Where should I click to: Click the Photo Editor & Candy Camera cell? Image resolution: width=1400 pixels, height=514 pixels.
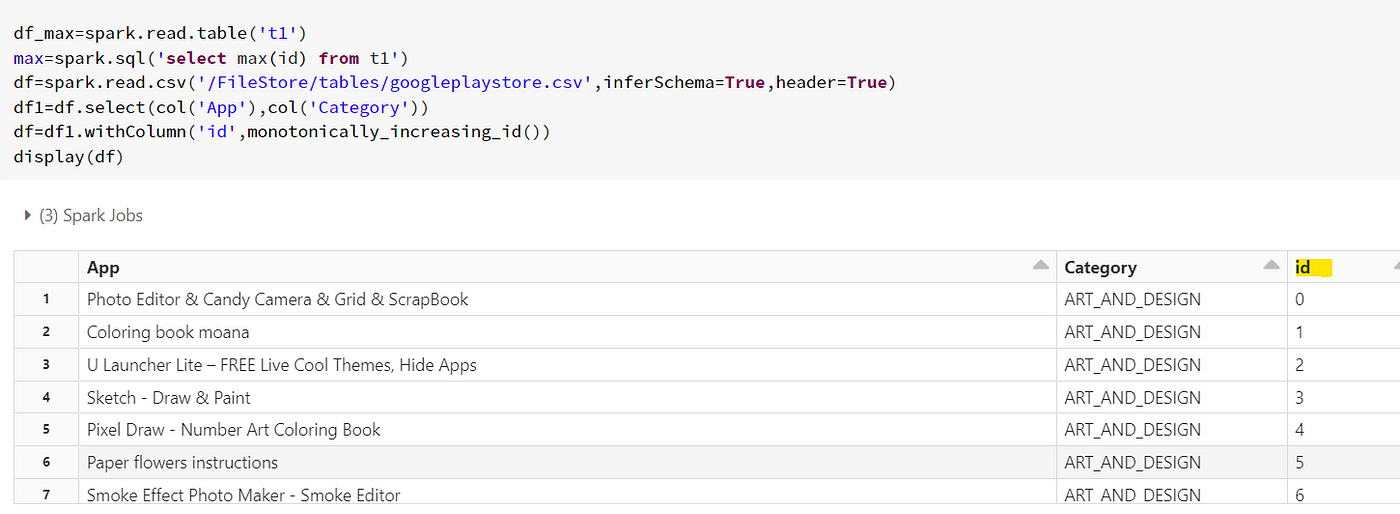click(x=568, y=299)
